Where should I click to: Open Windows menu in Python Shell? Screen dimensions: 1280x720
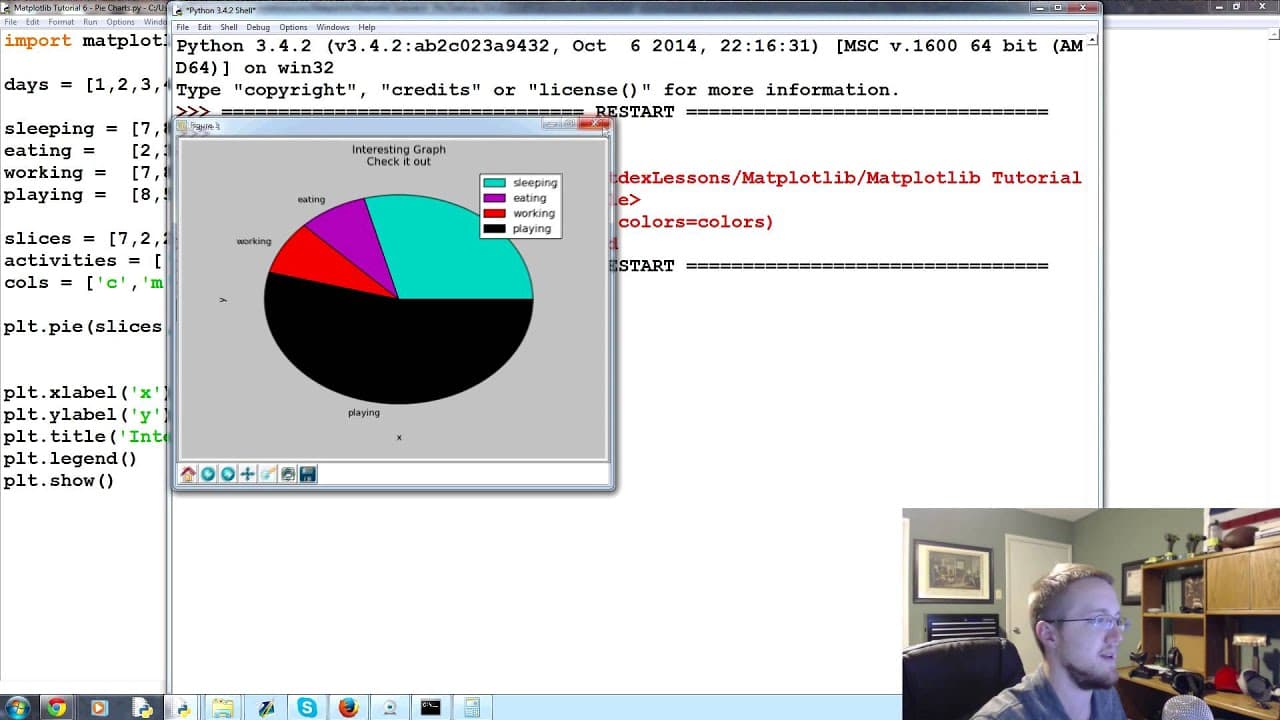click(332, 27)
